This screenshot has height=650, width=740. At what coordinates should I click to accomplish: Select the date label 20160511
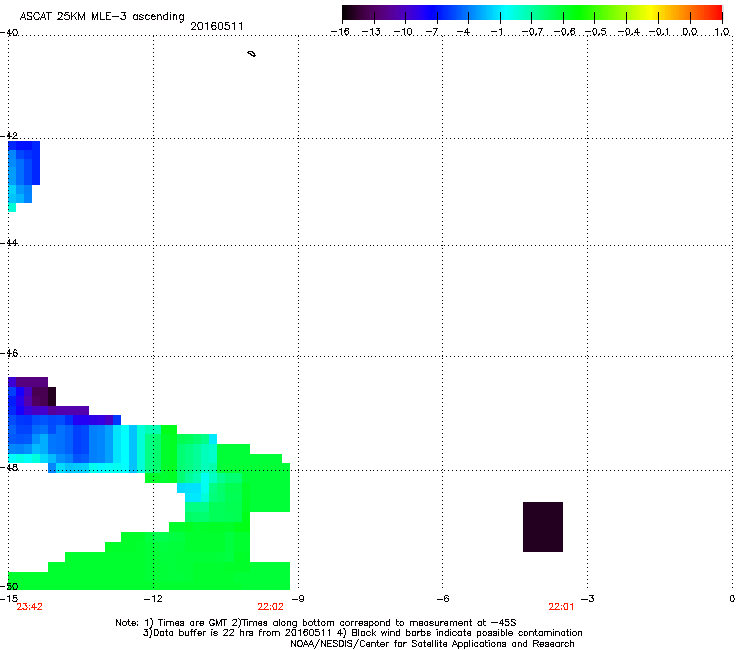click(217, 26)
